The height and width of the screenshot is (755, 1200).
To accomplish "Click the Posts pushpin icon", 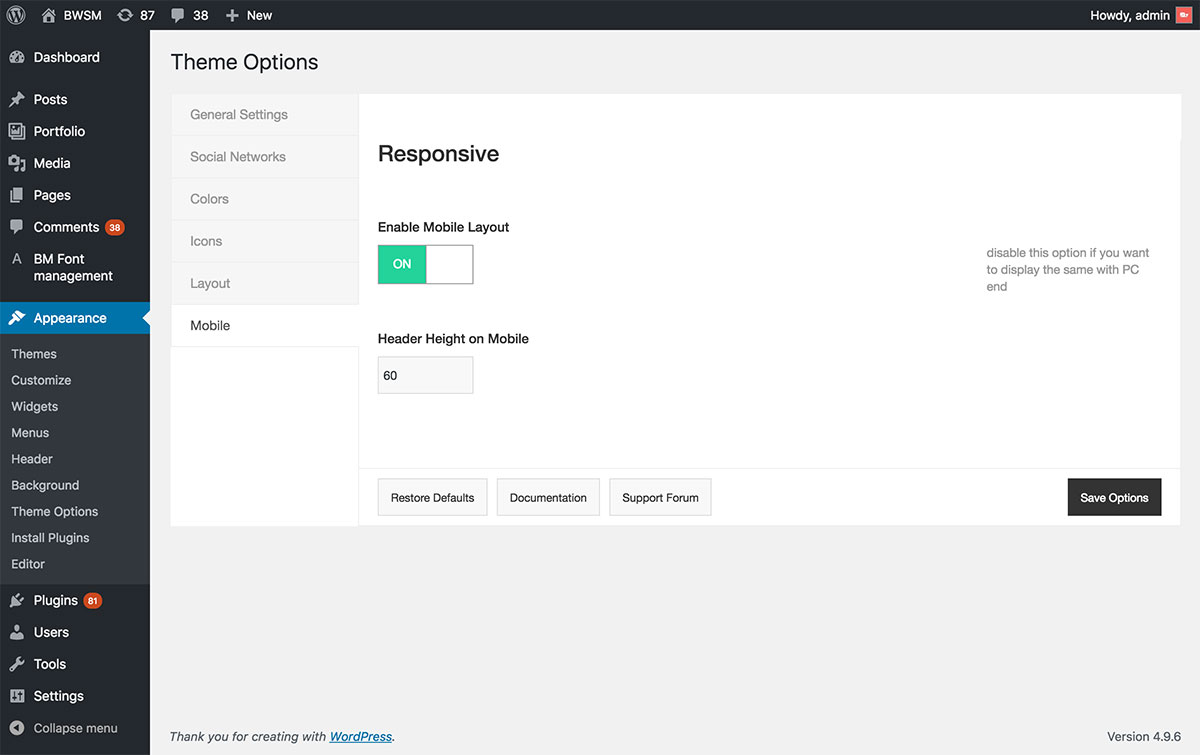I will coord(17,99).
